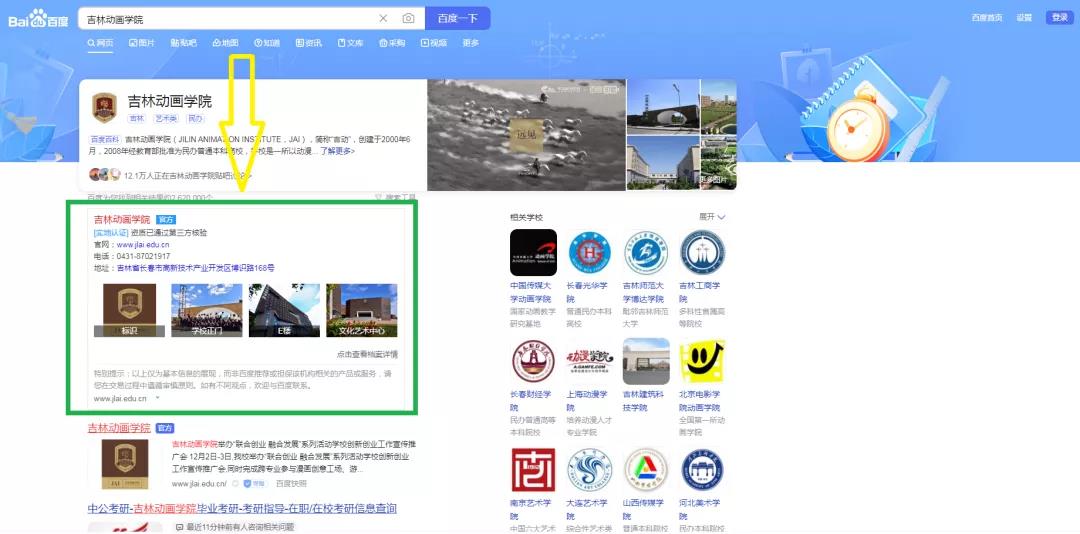Click 南京艺术学院 red logo
Image resolution: width=1080 pixels, height=534 pixels.
533,470
